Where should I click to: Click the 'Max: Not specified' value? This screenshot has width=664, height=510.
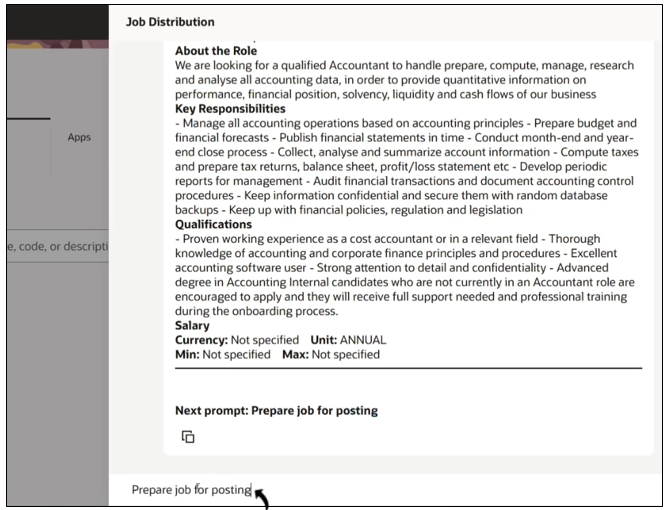point(331,355)
